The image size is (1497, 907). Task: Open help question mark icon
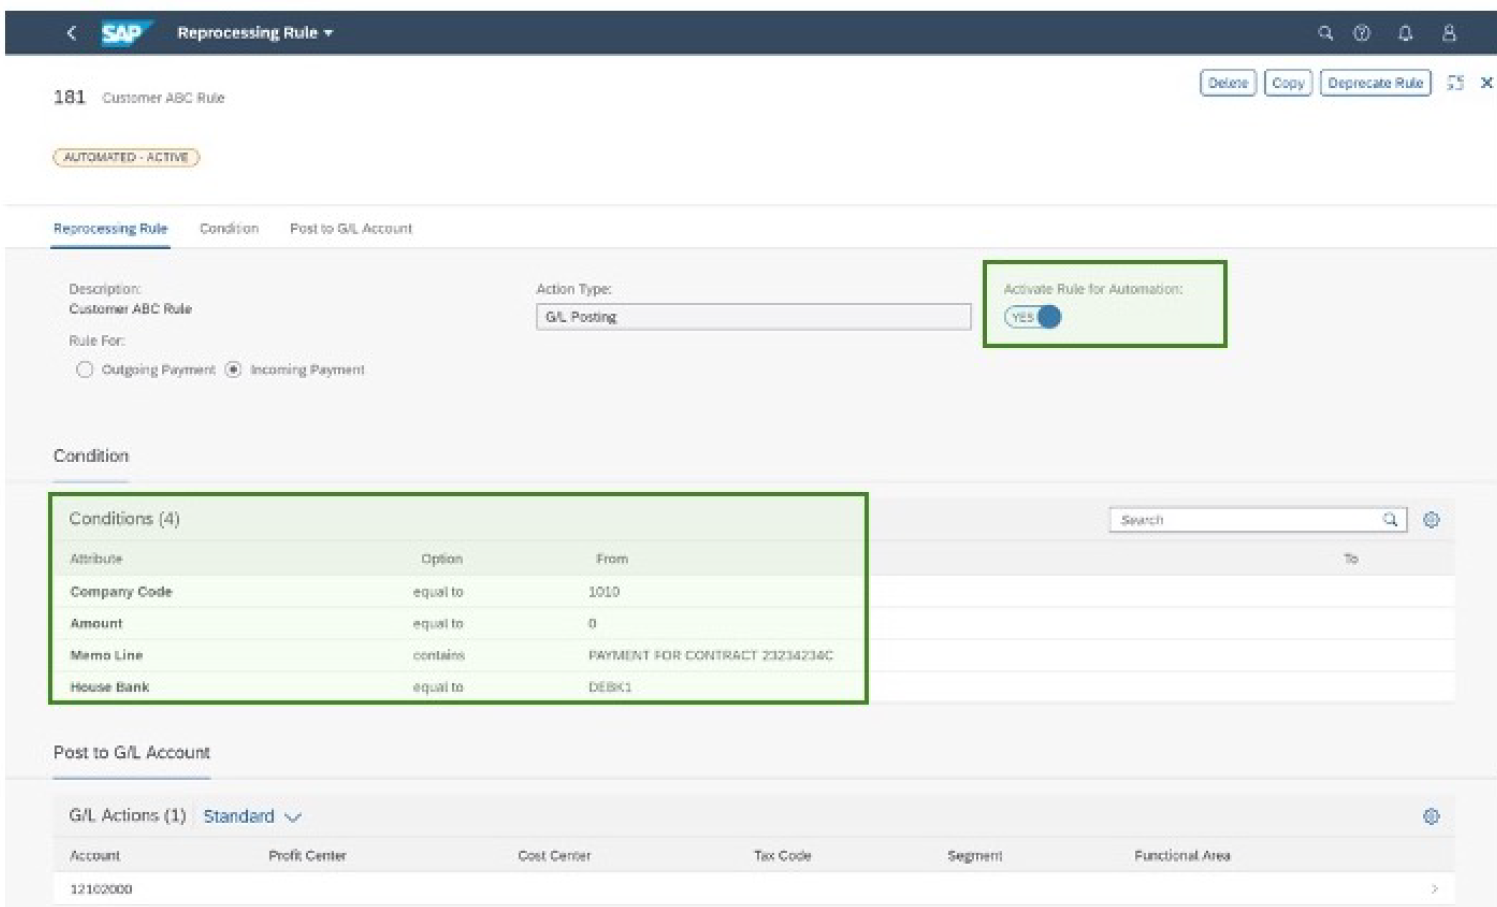(1361, 33)
